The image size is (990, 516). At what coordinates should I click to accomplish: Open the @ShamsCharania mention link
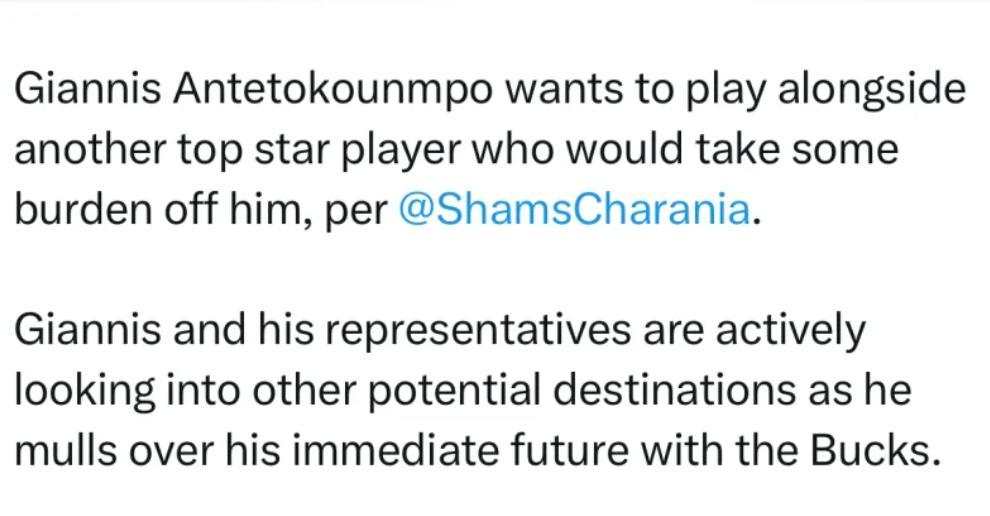point(573,209)
